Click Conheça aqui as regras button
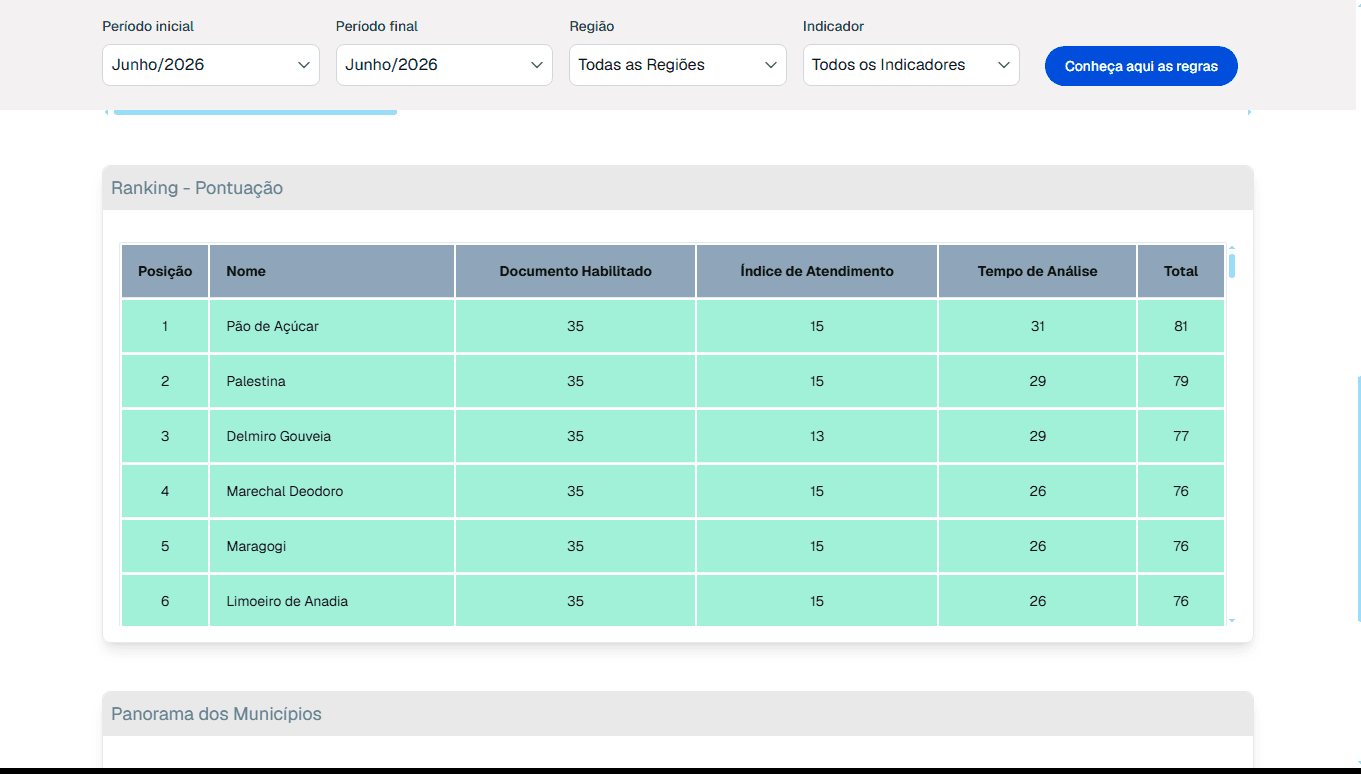 point(1141,66)
